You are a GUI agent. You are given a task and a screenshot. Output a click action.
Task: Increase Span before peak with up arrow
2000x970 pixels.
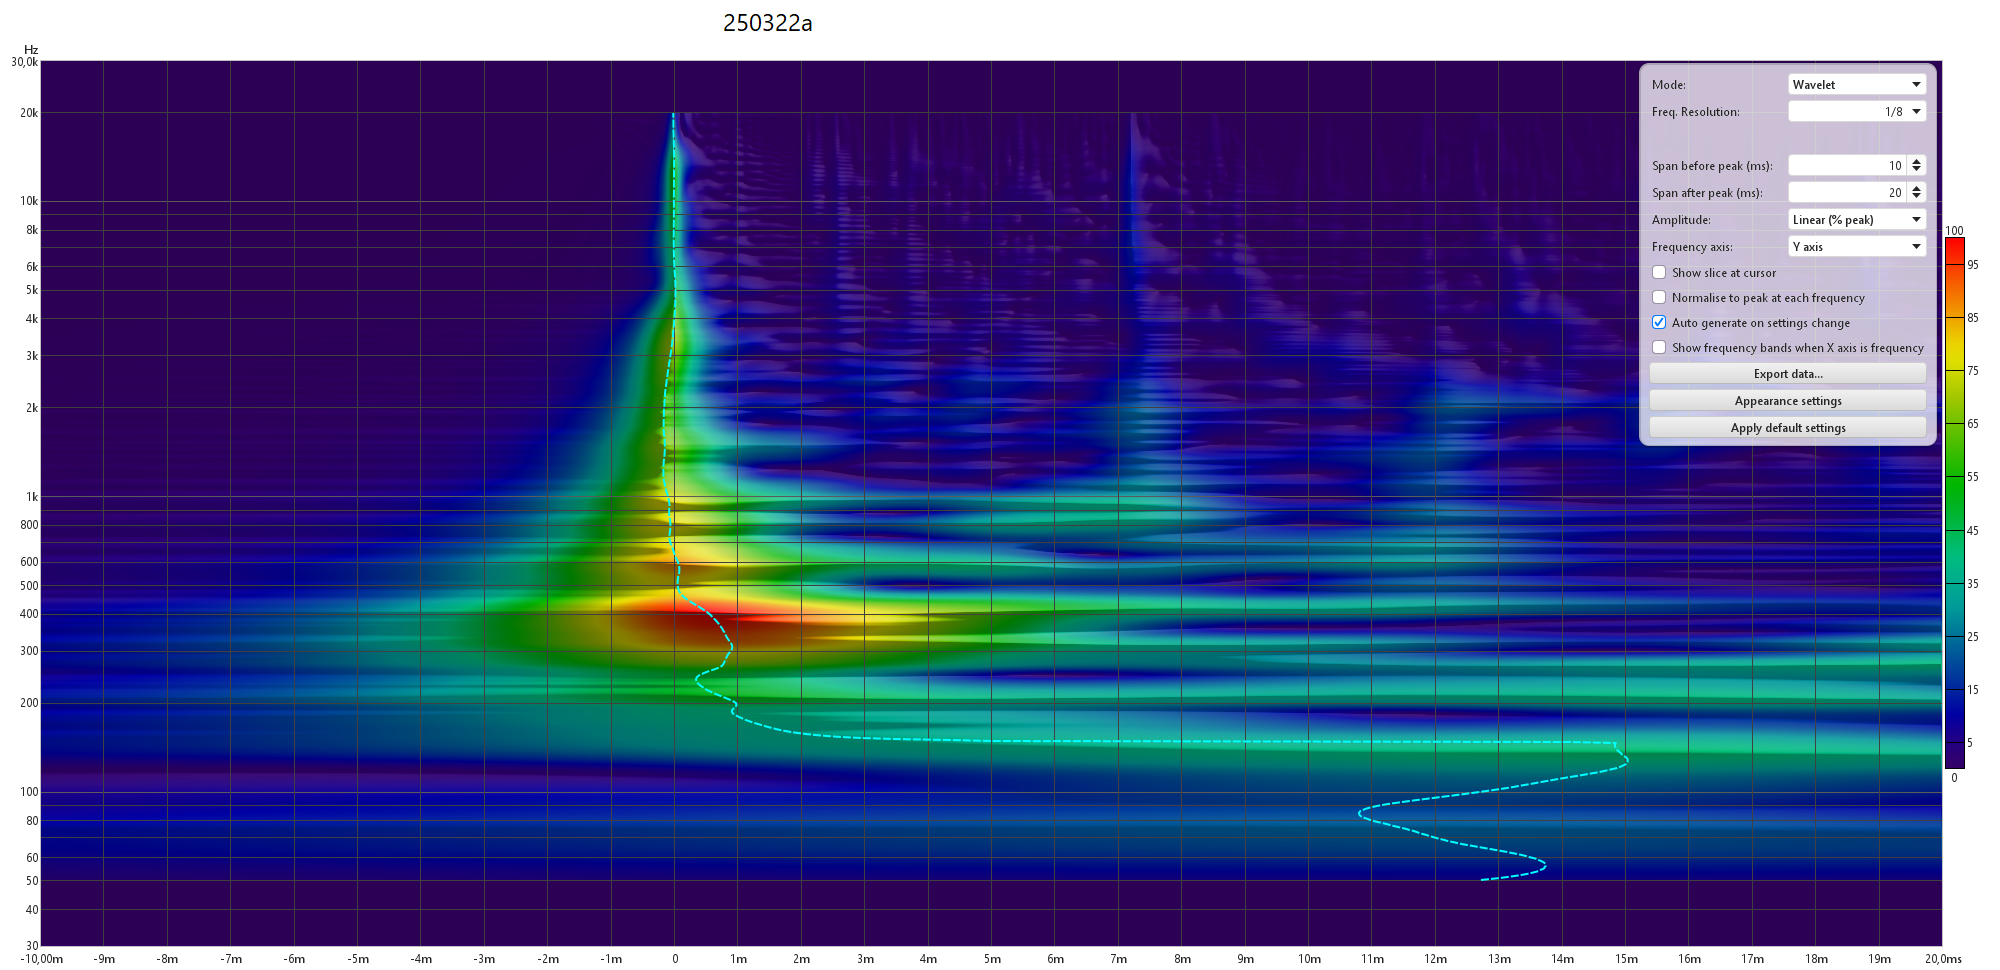(x=1916, y=161)
